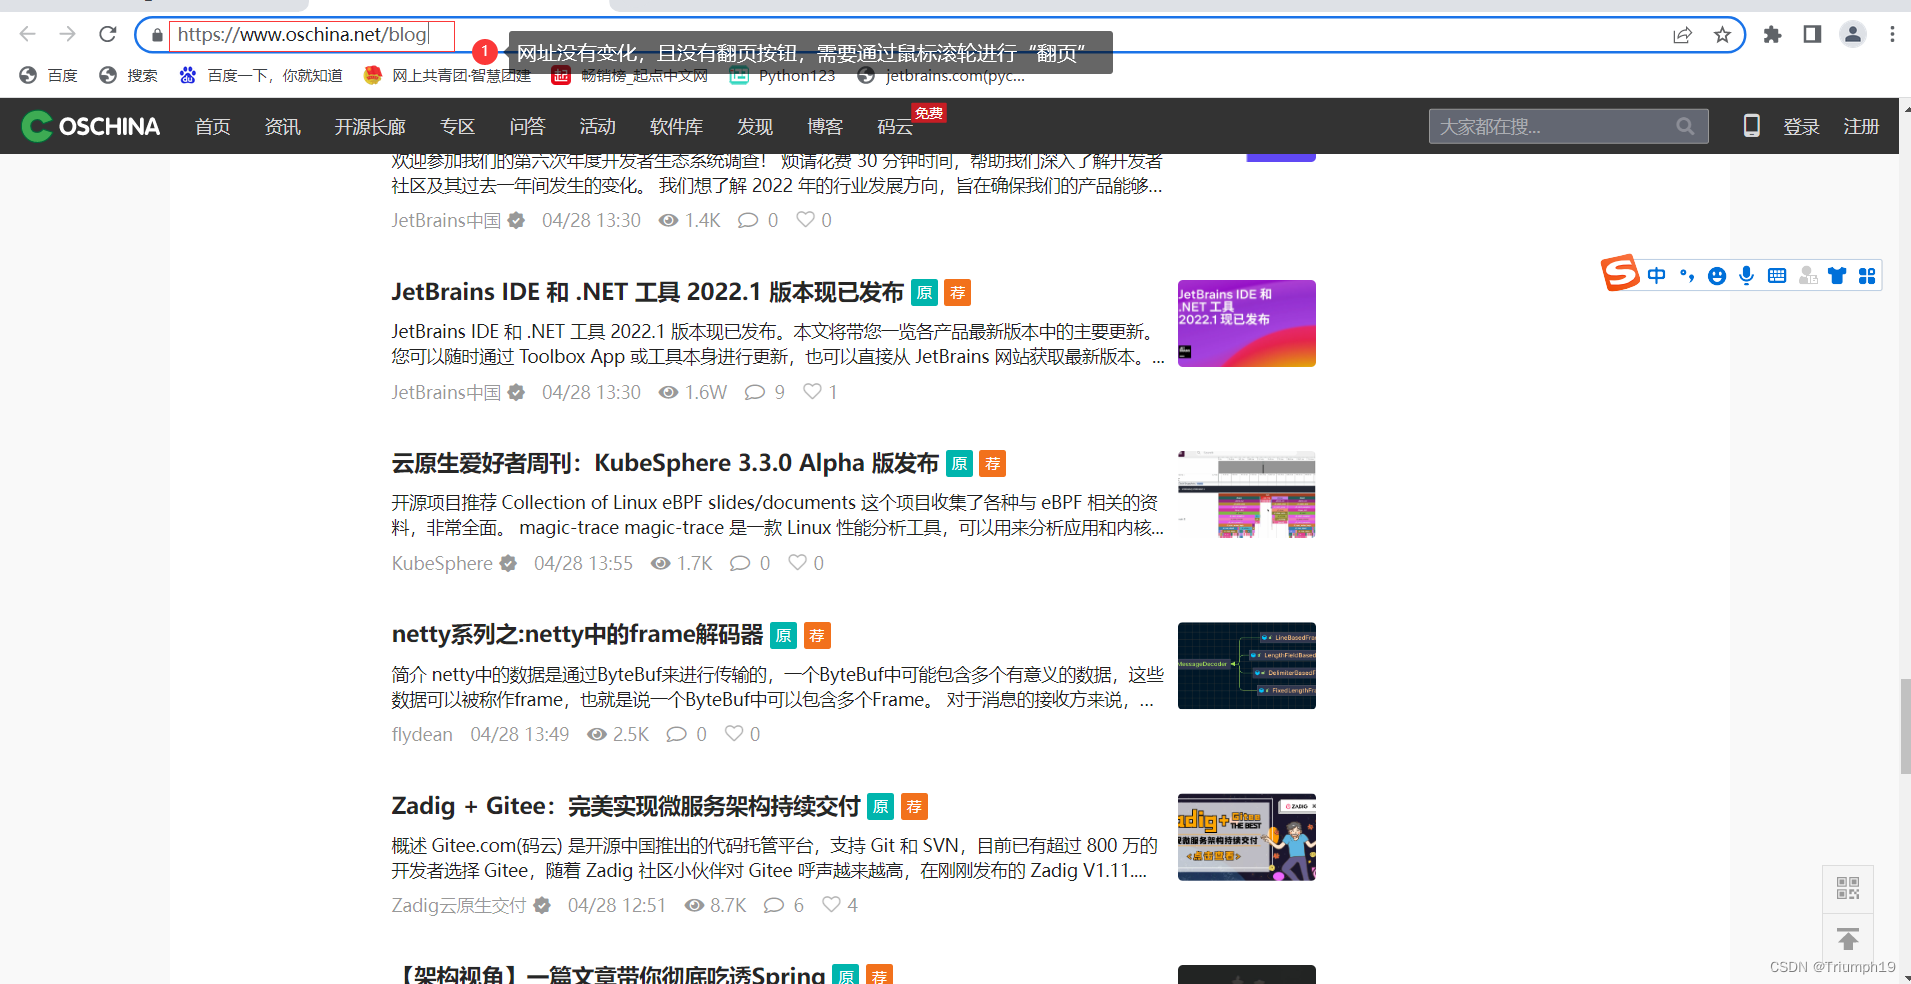This screenshot has height=984, width=1911.
Task: Click the lock icon in address bar
Action: point(157,35)
